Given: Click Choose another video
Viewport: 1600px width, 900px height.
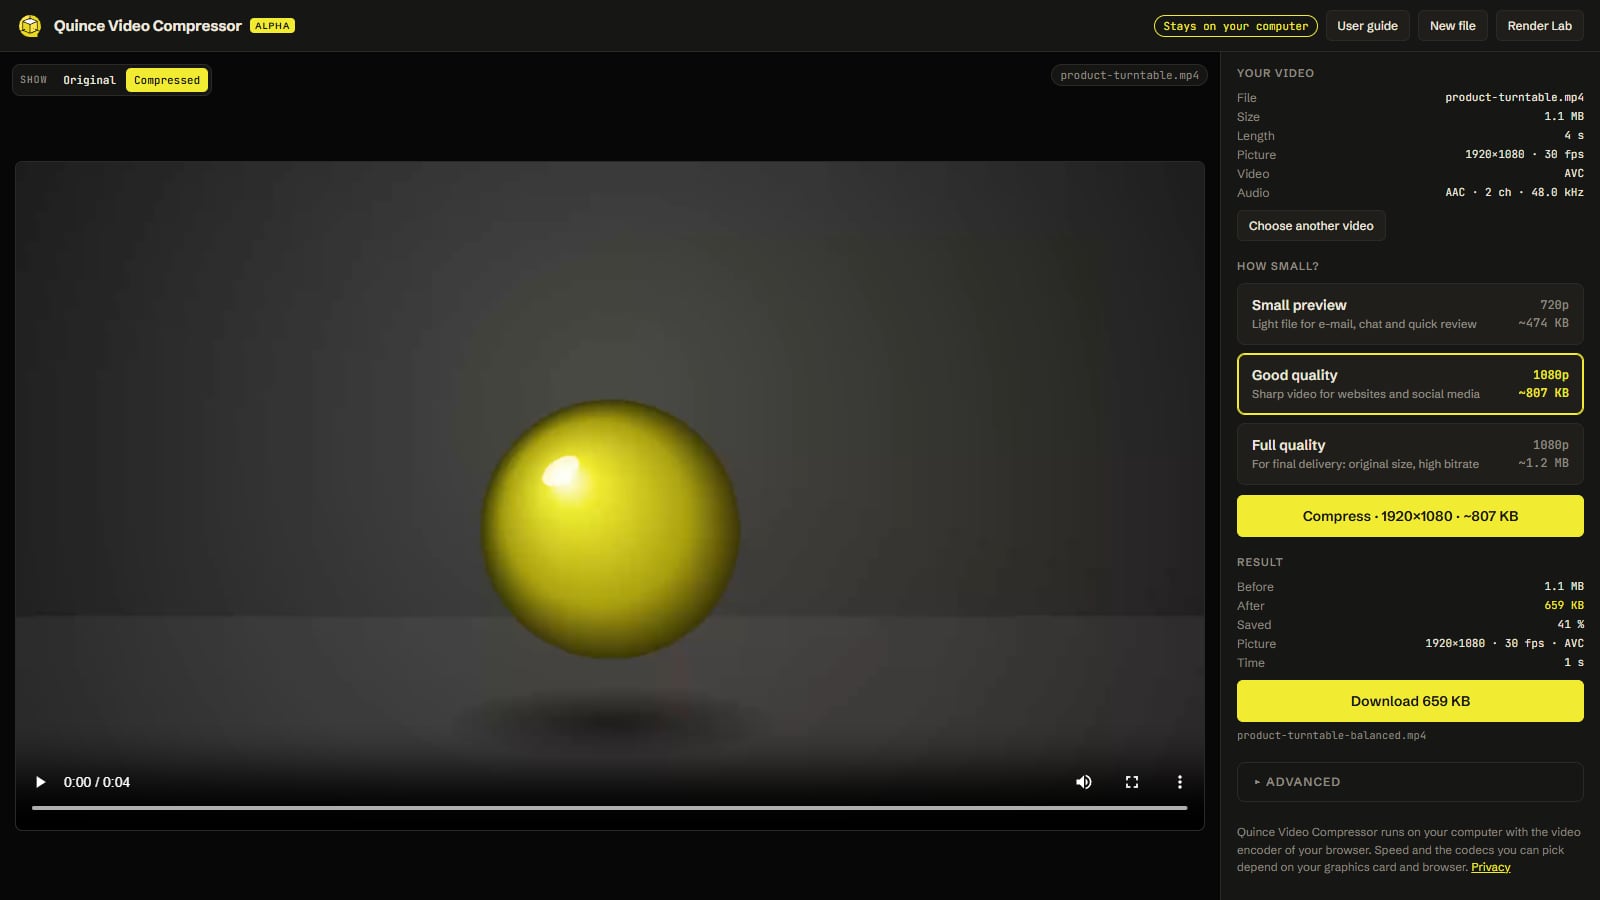Looking at the screenshot, I should pos(1311,226).
